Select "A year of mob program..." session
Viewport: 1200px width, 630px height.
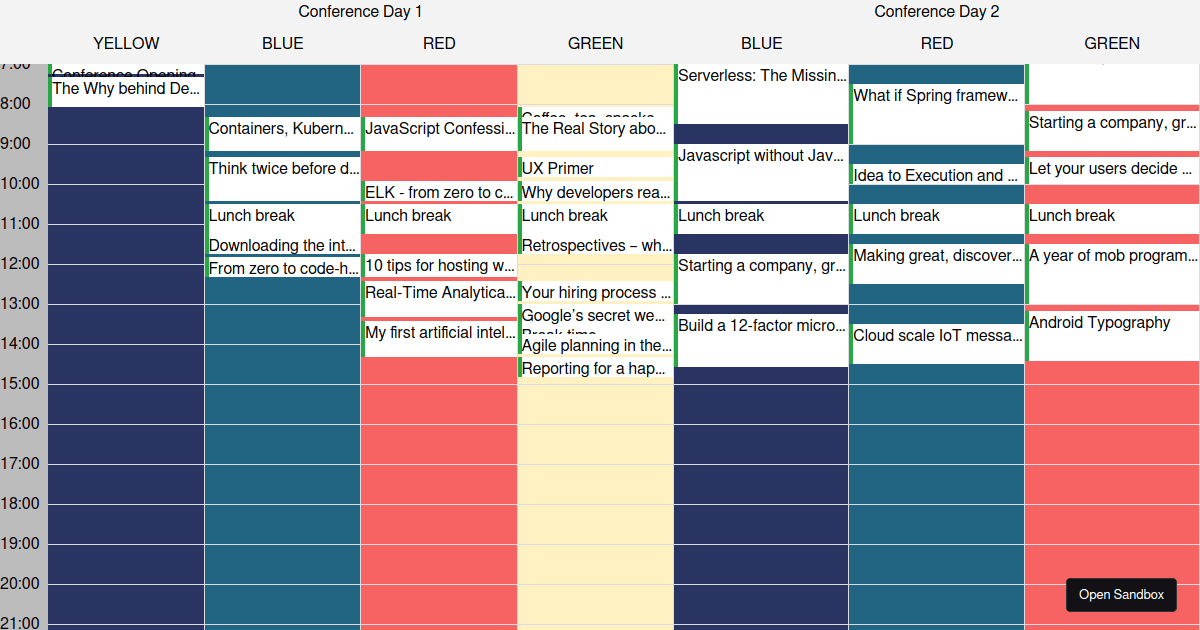pos(1112,256)
